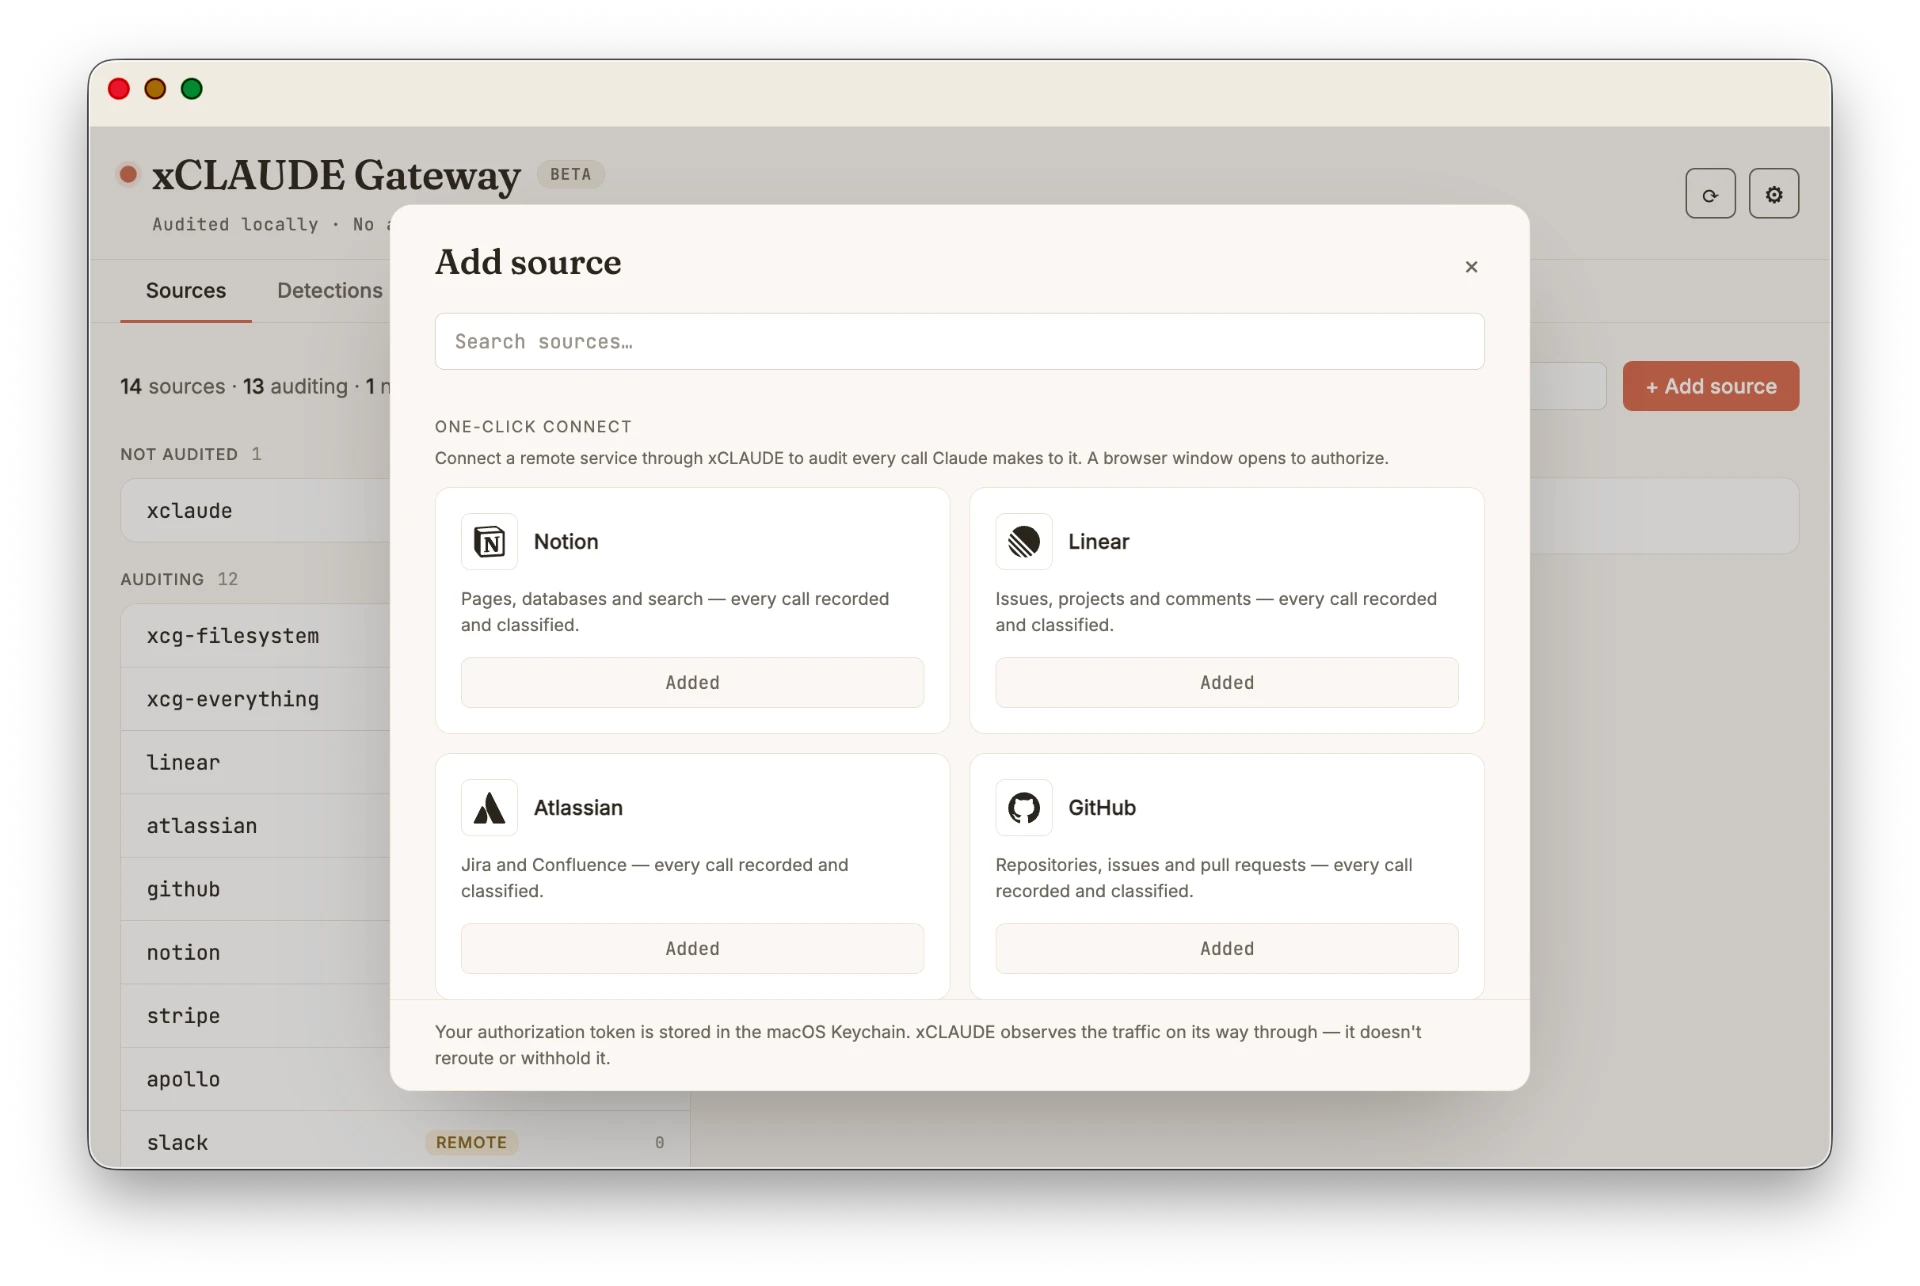Click the Added button under Linear
The height and width of the screenshot is (1286, 1920).
1227,682
